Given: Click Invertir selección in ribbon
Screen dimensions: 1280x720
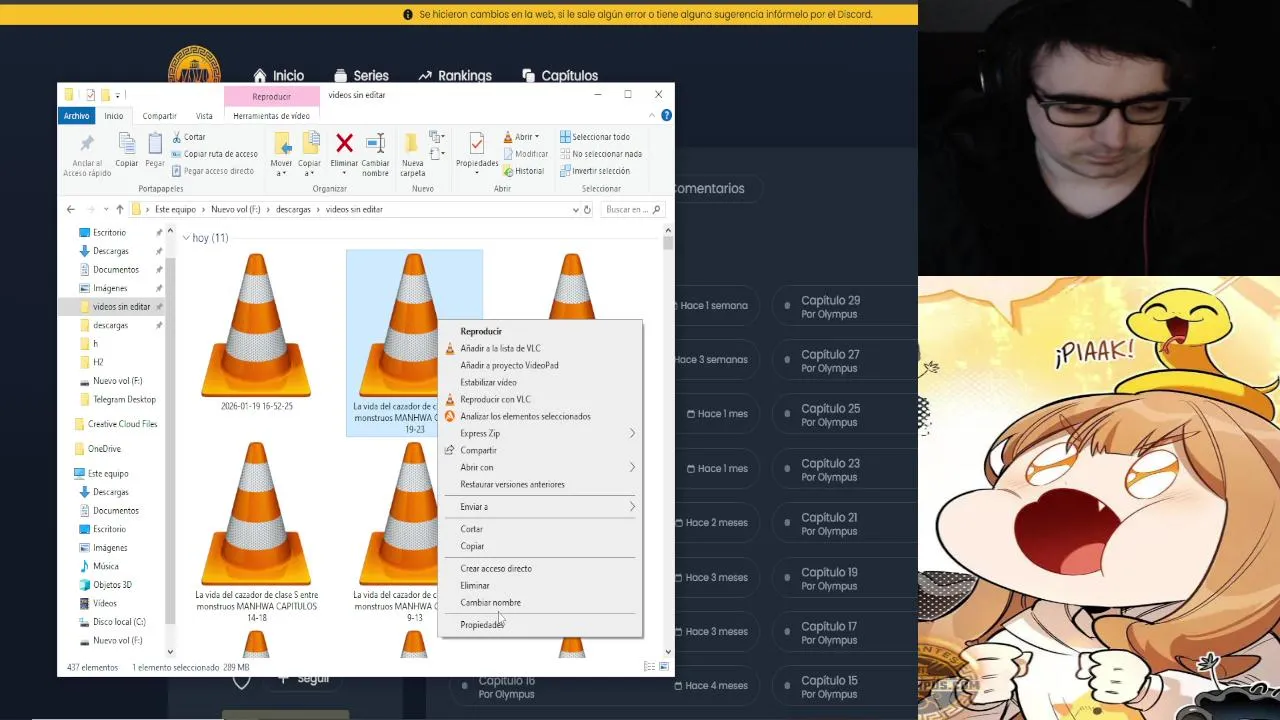Looking at the screenshot, I should (x=594, y=171).
